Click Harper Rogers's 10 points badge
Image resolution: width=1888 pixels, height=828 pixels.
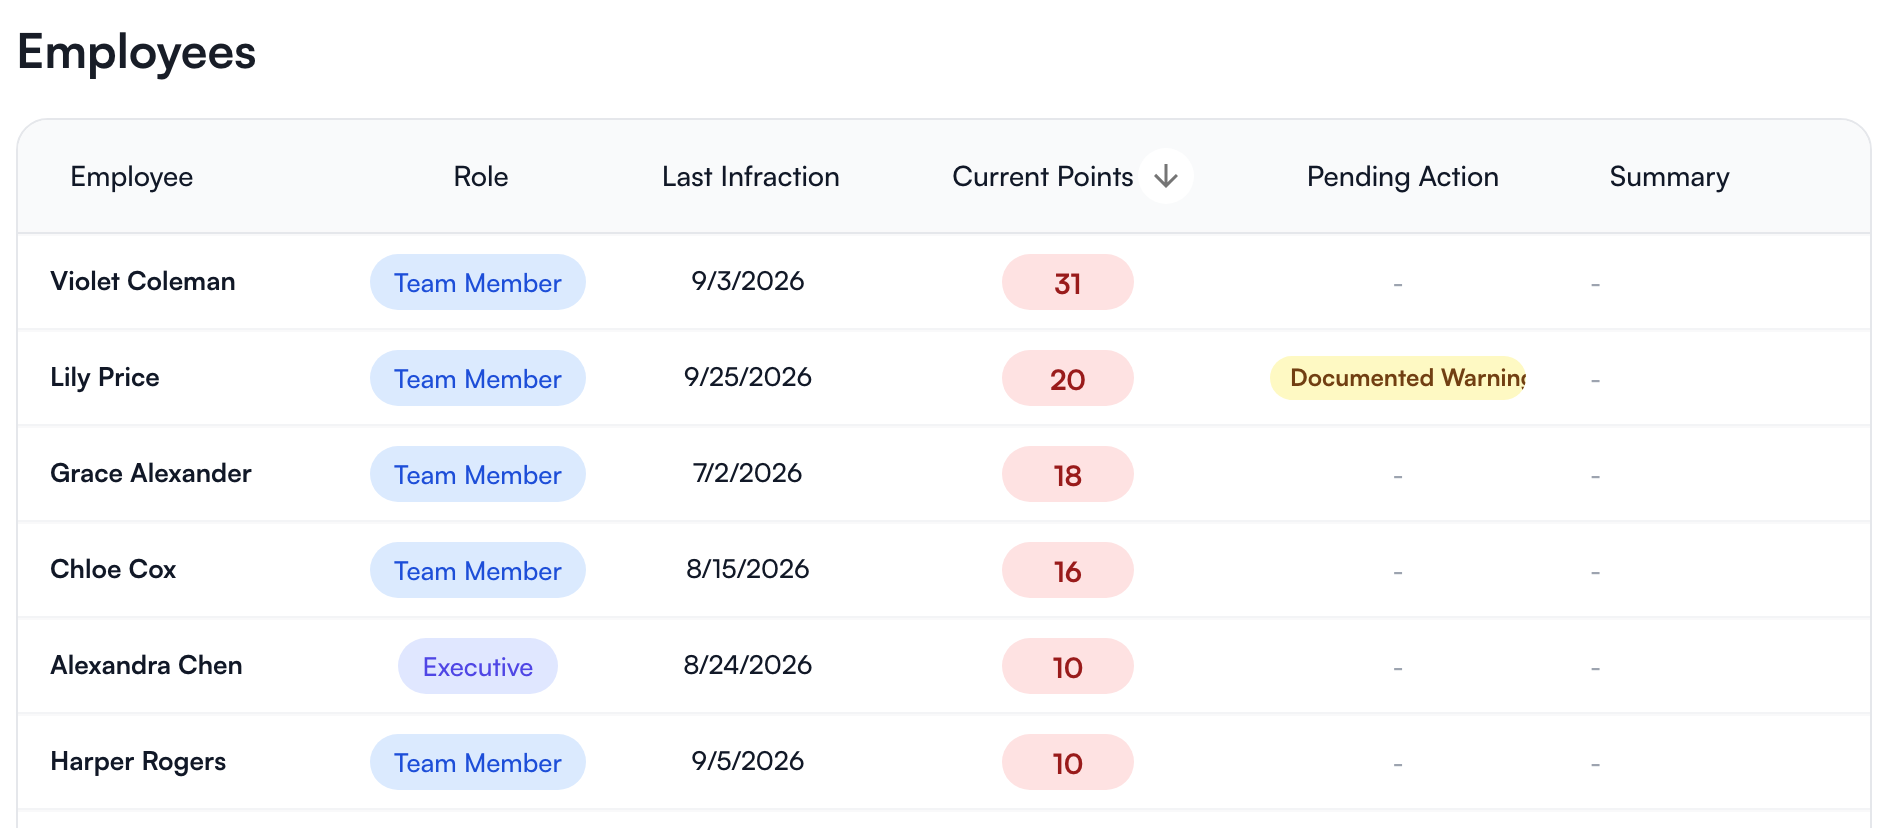click(x=1068, y=762)
